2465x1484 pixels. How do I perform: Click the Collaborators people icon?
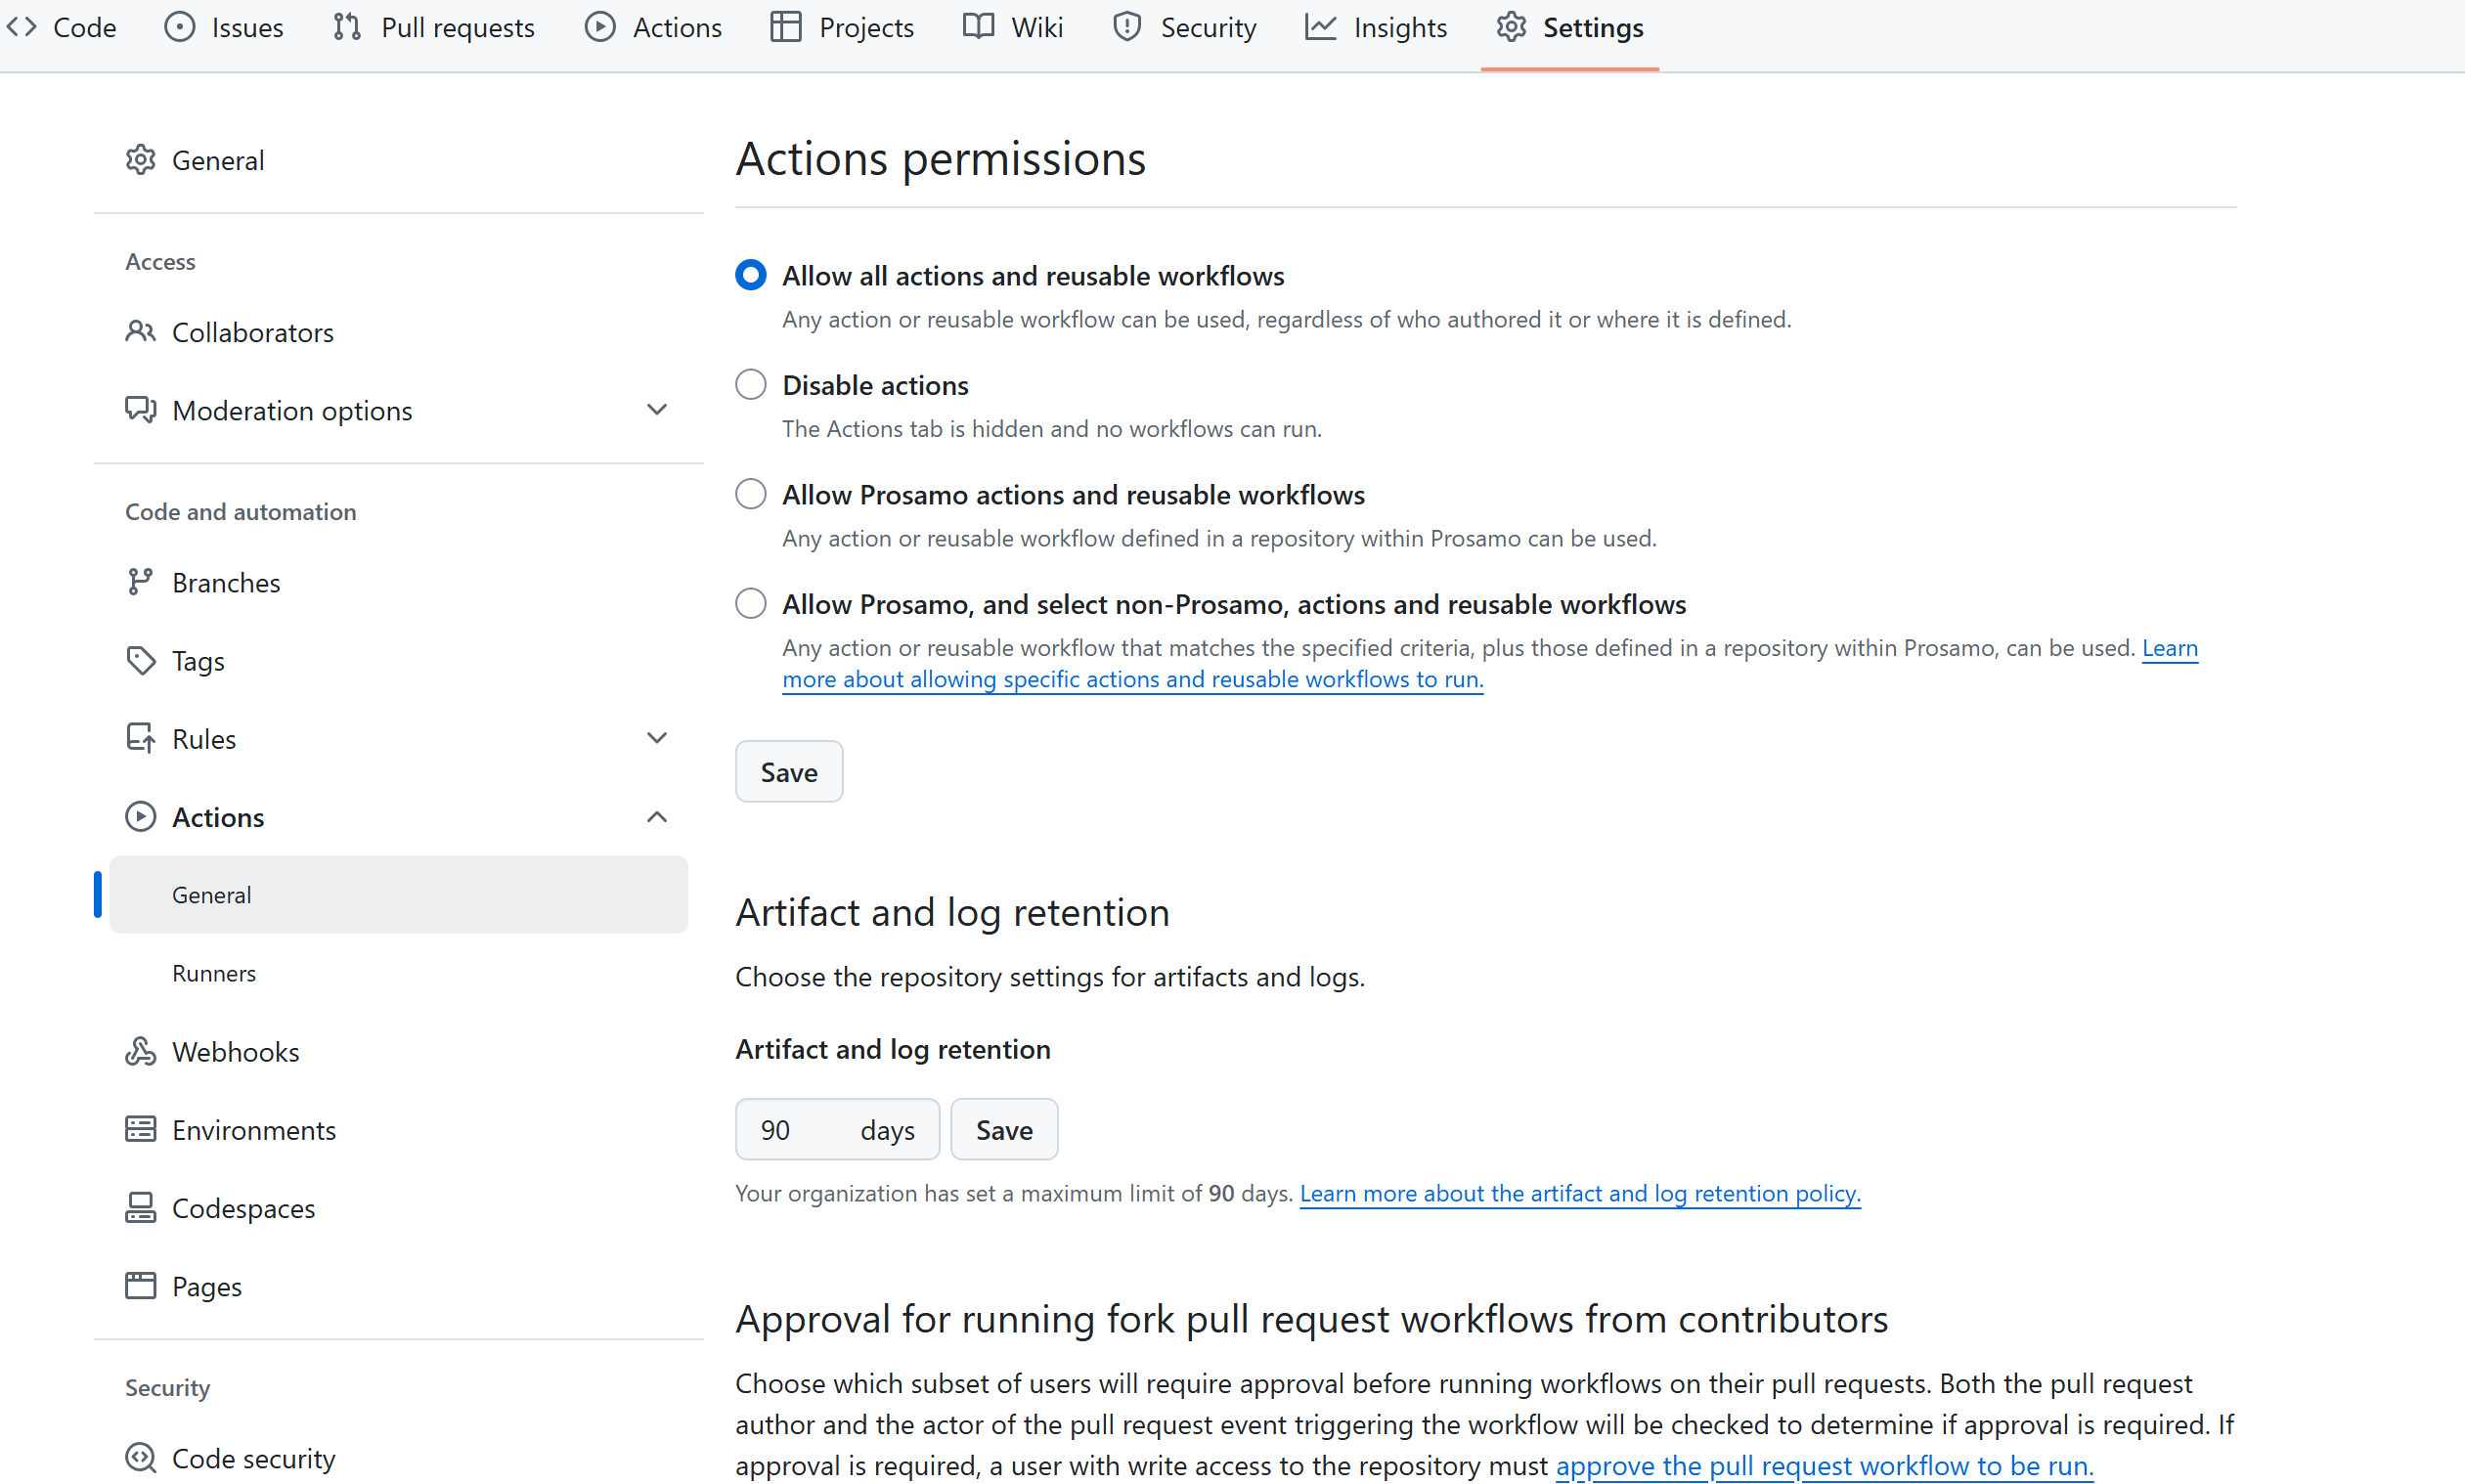140,331
